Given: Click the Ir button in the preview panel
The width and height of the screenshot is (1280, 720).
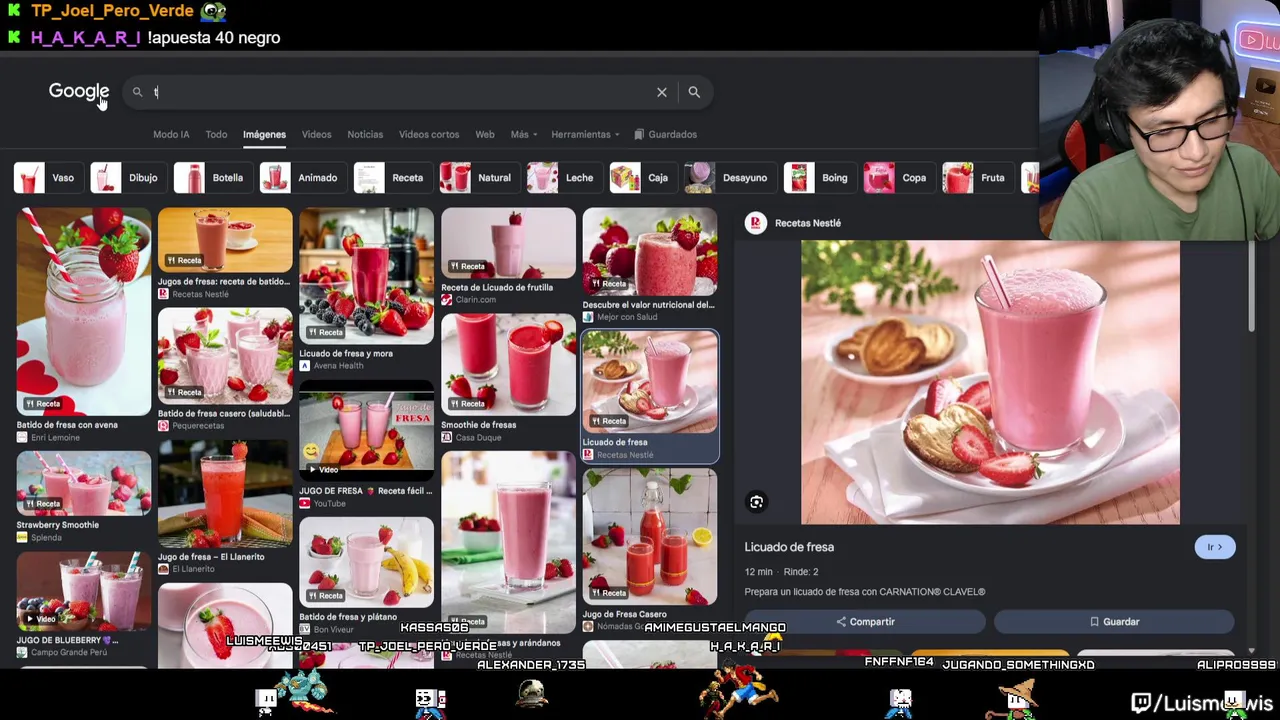Looking at the screenshot, I should pos(1215,547).
